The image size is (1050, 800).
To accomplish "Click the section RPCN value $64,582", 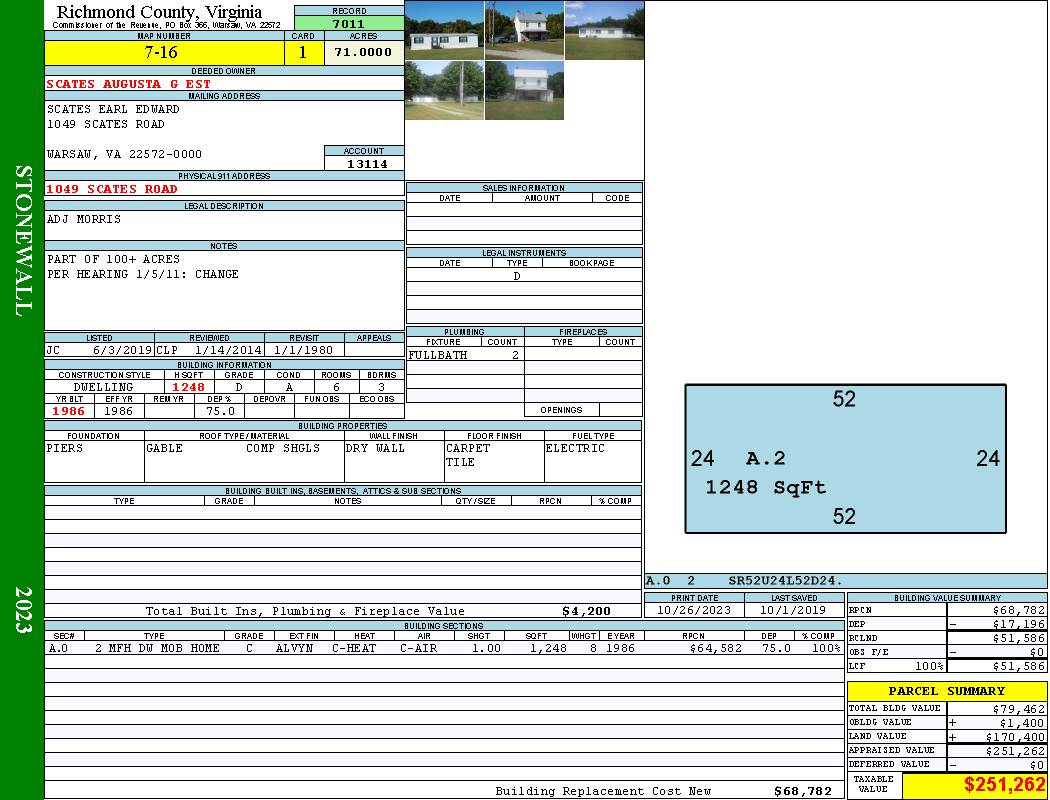I will click(715, 648).
